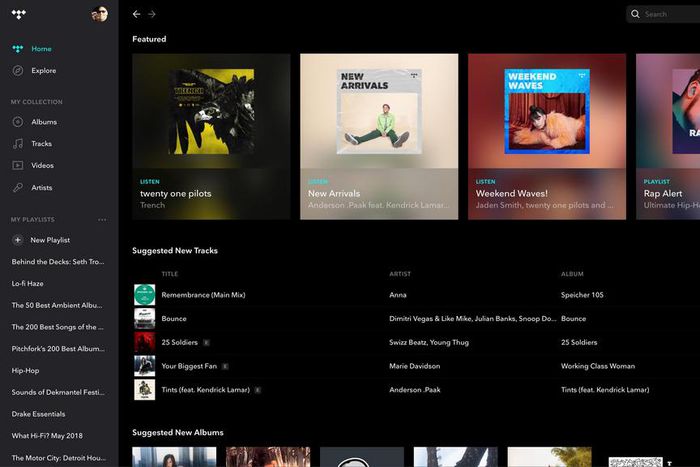Viewport: 700px width, 467px height.
Task: Click the Home TIDAL icon in sidebar
Action: coord(18,49)
